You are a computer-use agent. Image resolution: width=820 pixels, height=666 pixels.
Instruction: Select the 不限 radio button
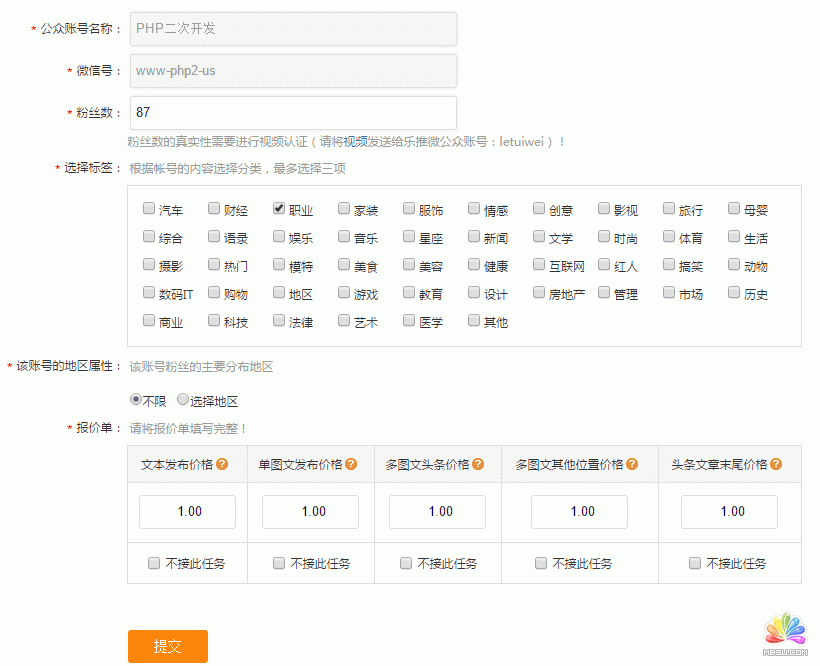click(135, 398)
